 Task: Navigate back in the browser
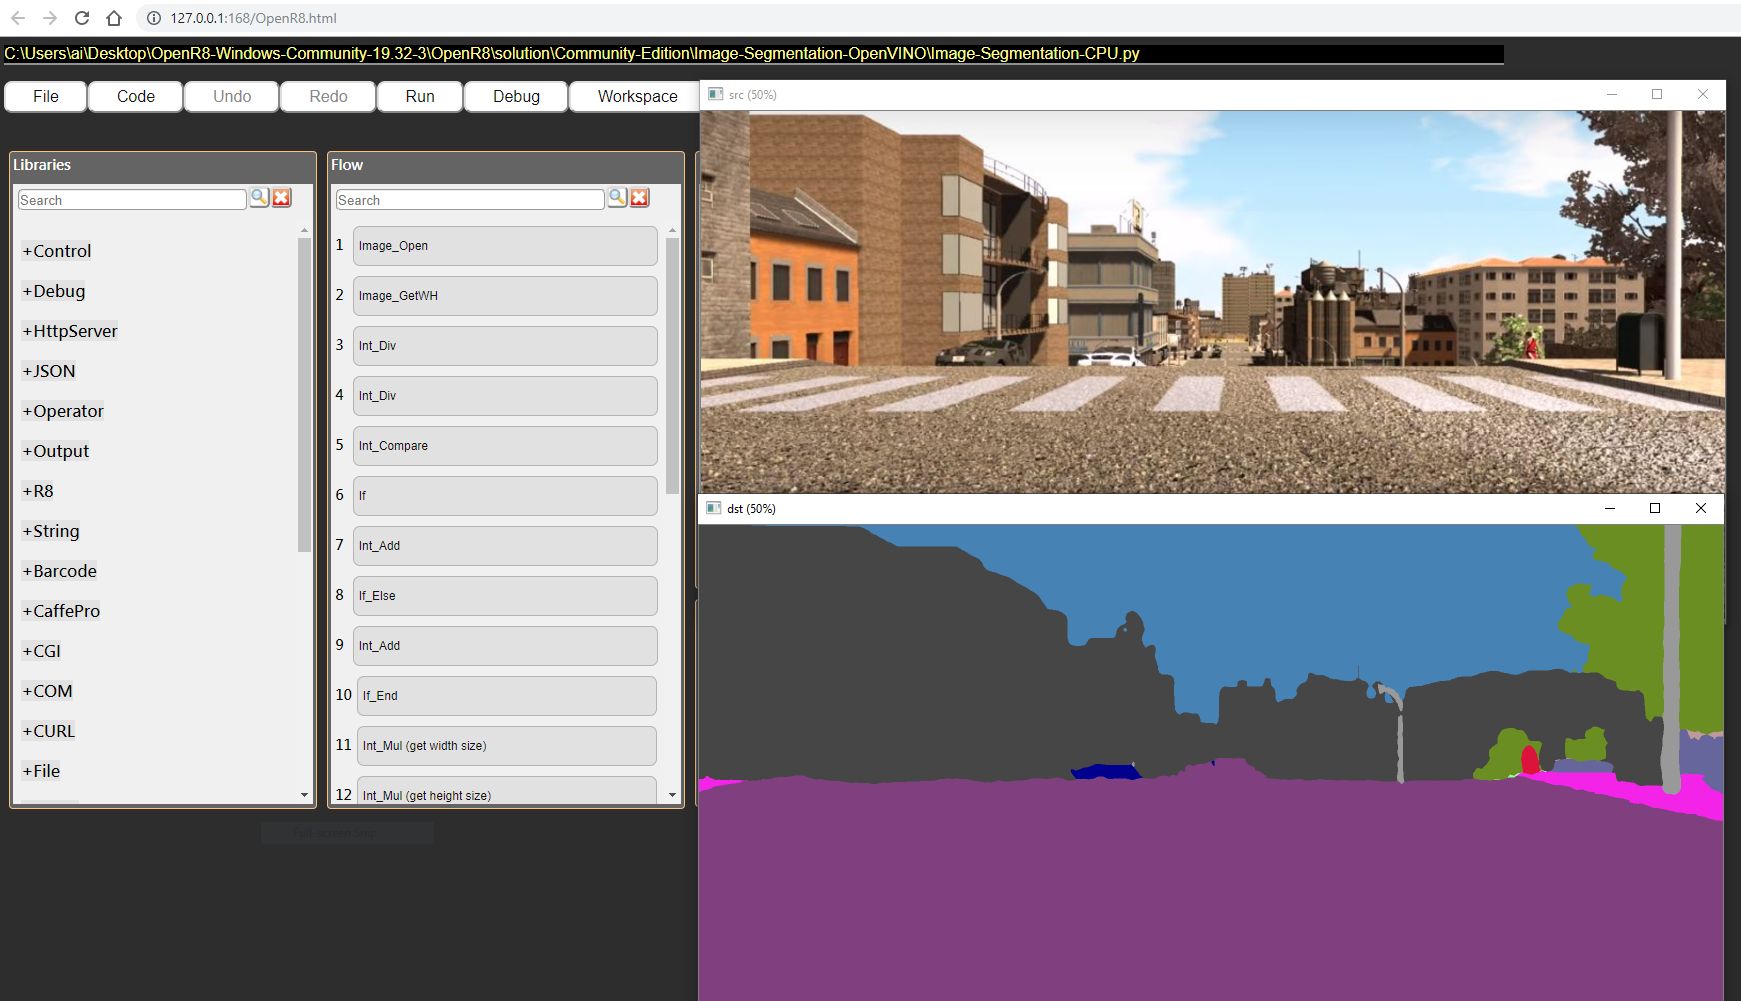click(18, 18)
